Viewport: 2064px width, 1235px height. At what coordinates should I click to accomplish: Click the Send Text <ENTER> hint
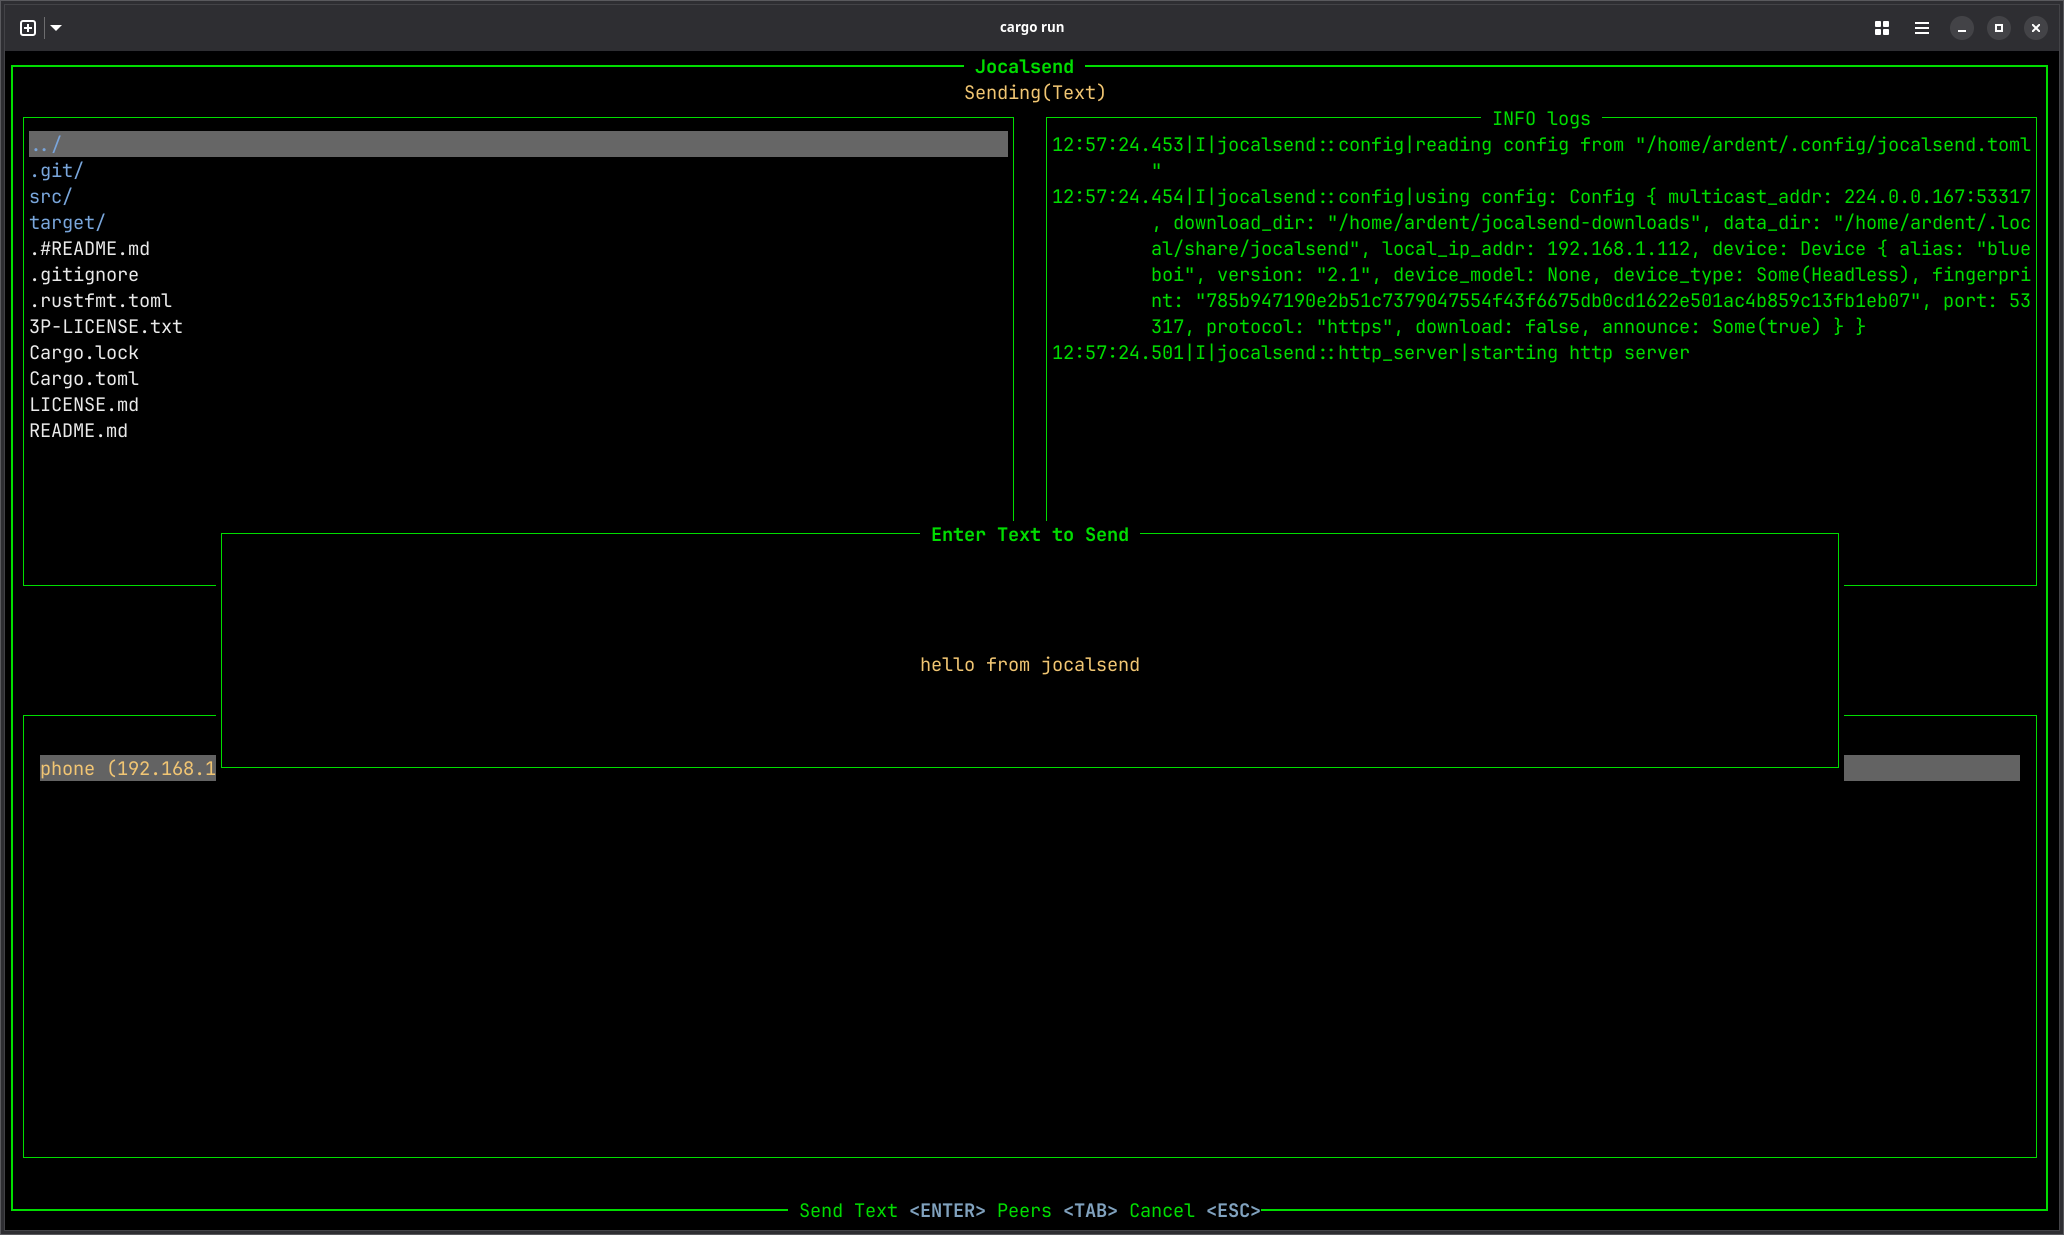[893, 1210]
